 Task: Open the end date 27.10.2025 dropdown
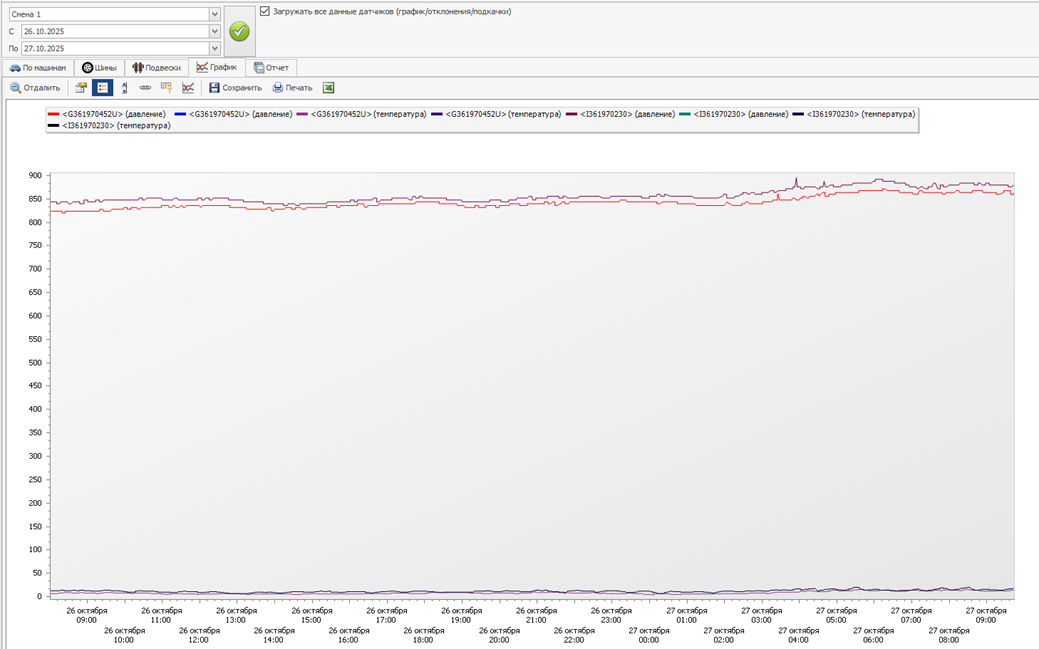[x=214, y=48]
